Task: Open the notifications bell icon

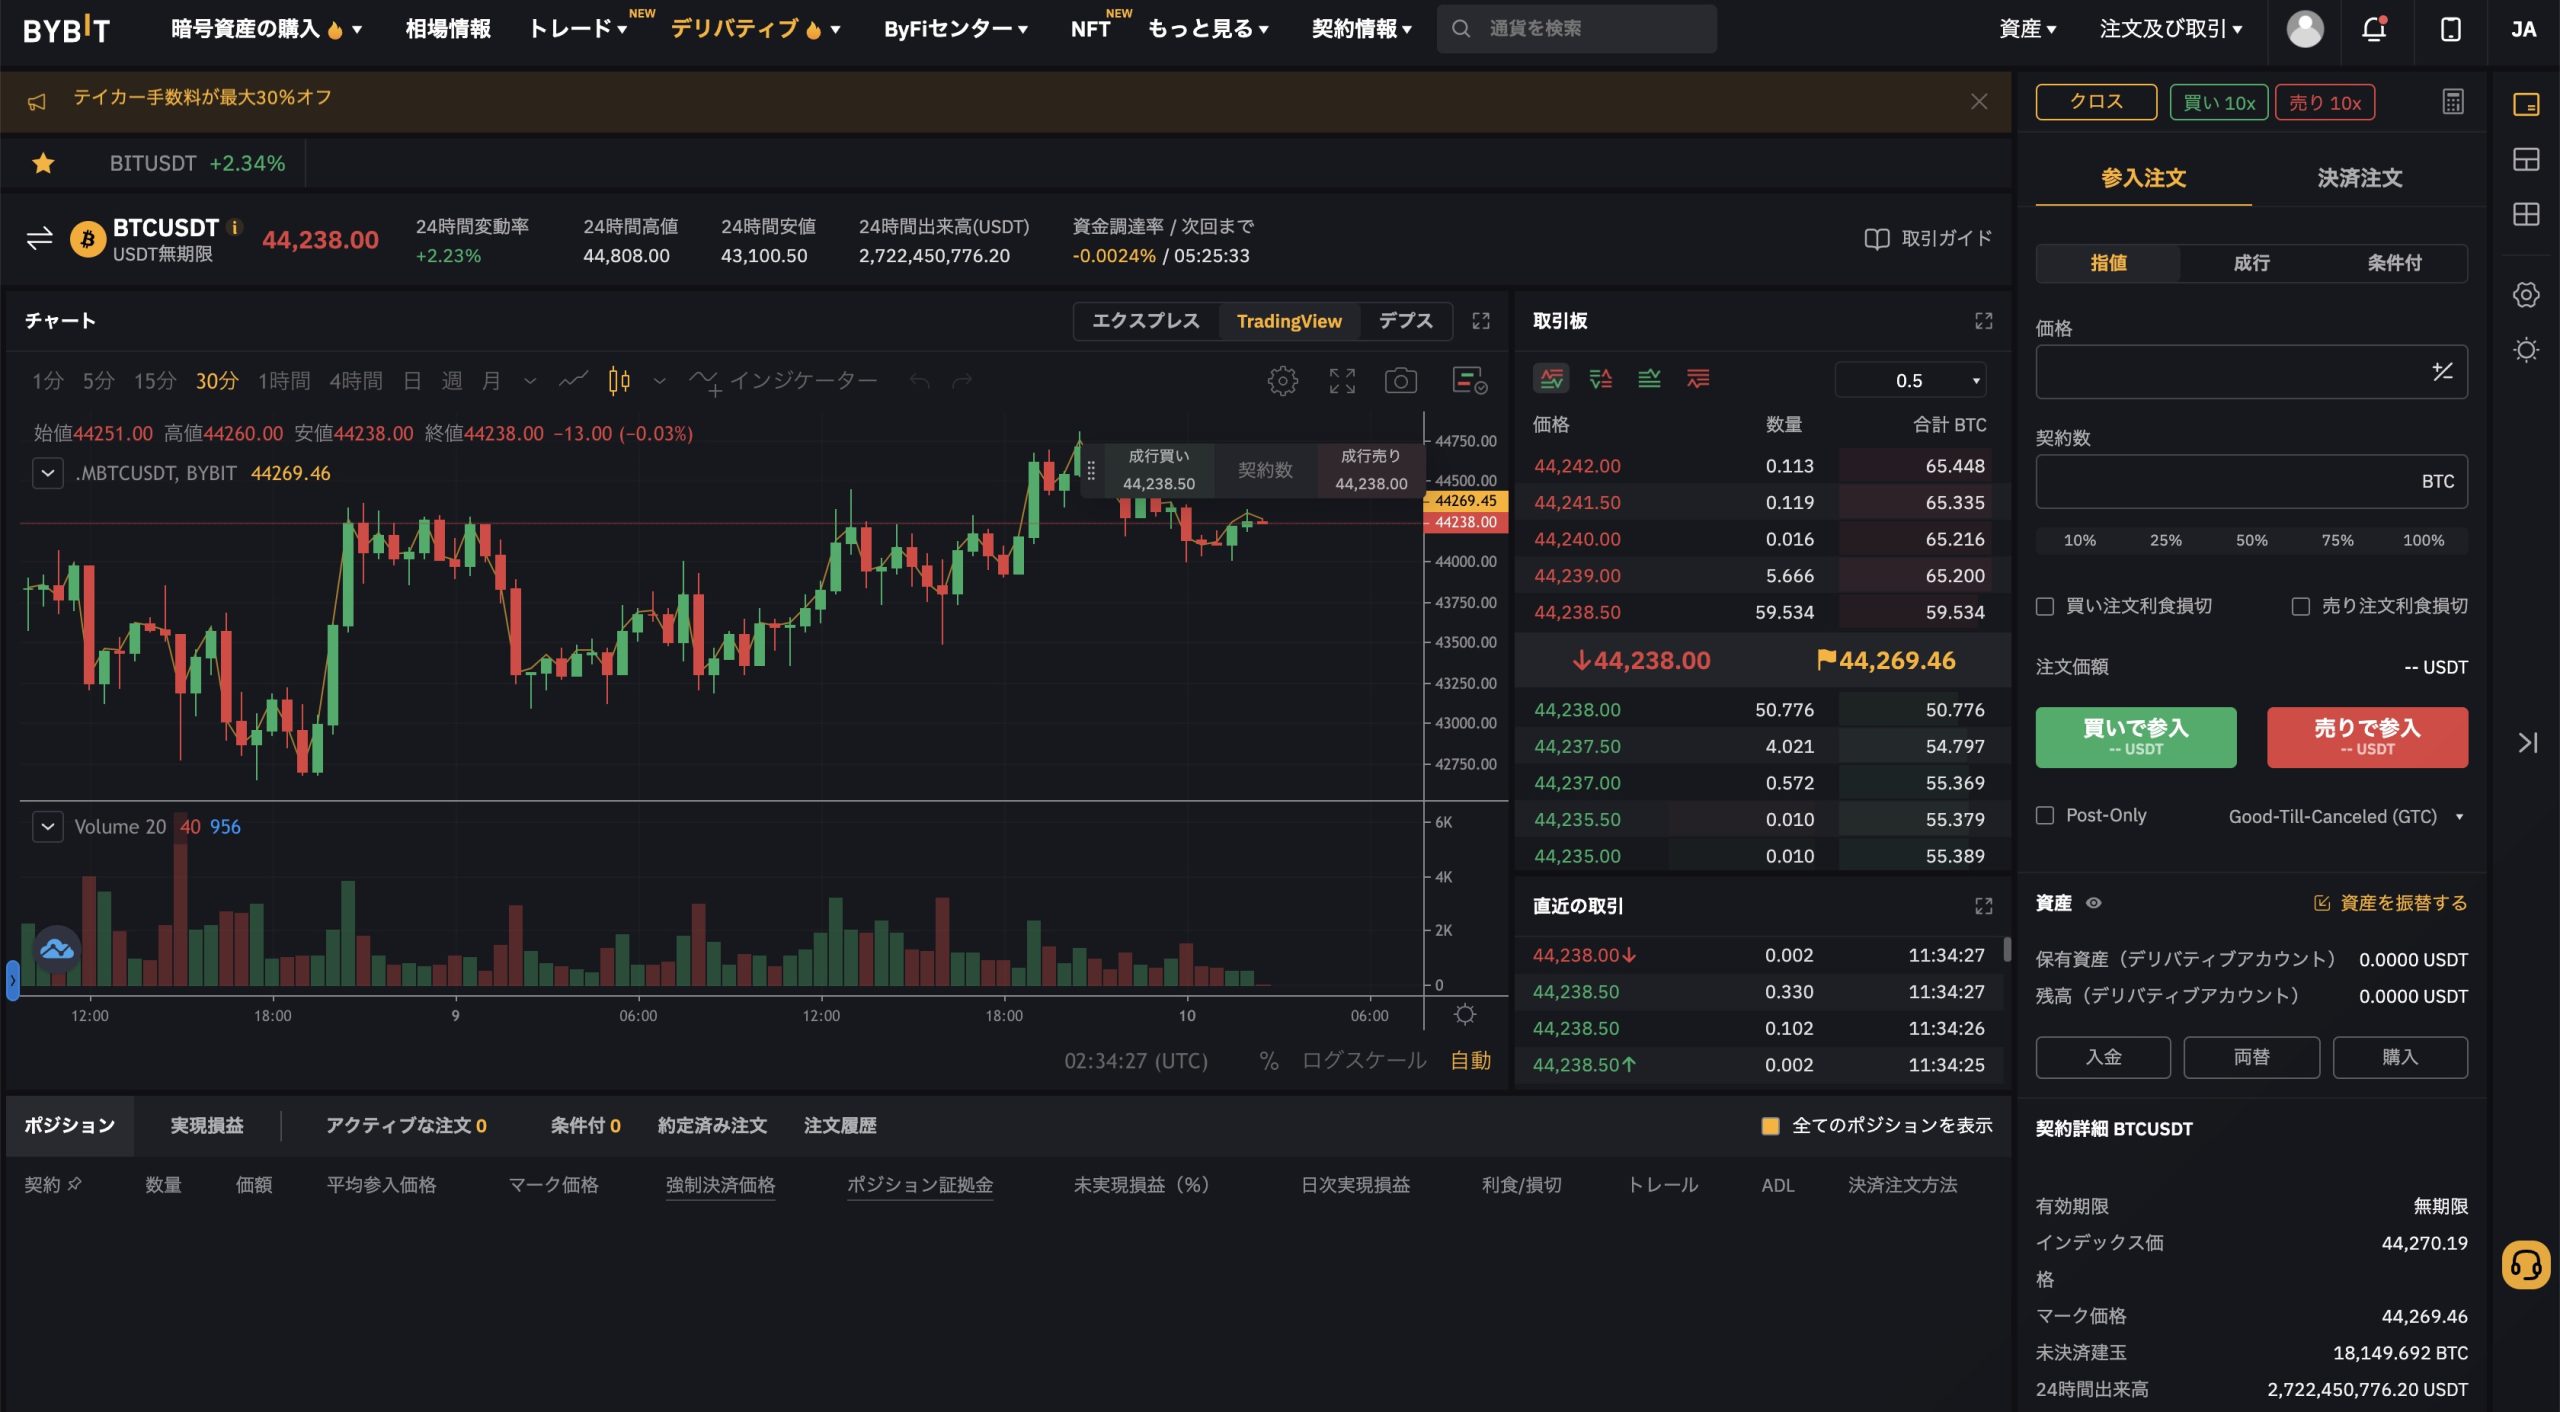Action: click(2375, 28)
